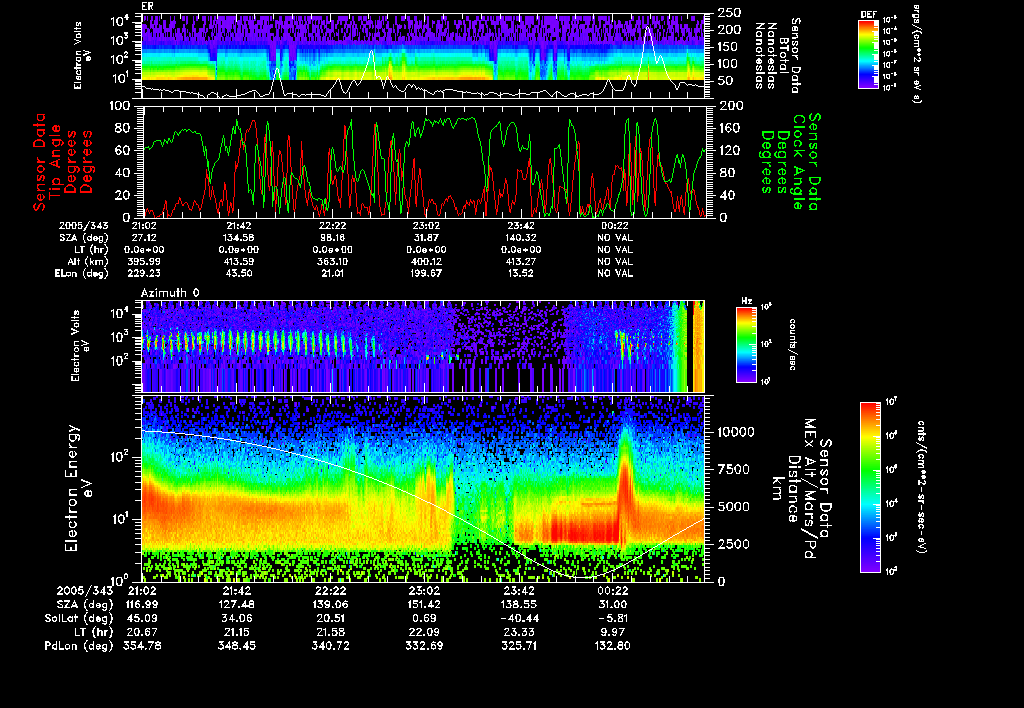Click the 'SolLat (deg)' row label
The width and height of the screenshot is (1024, 708).
point(79,619)
